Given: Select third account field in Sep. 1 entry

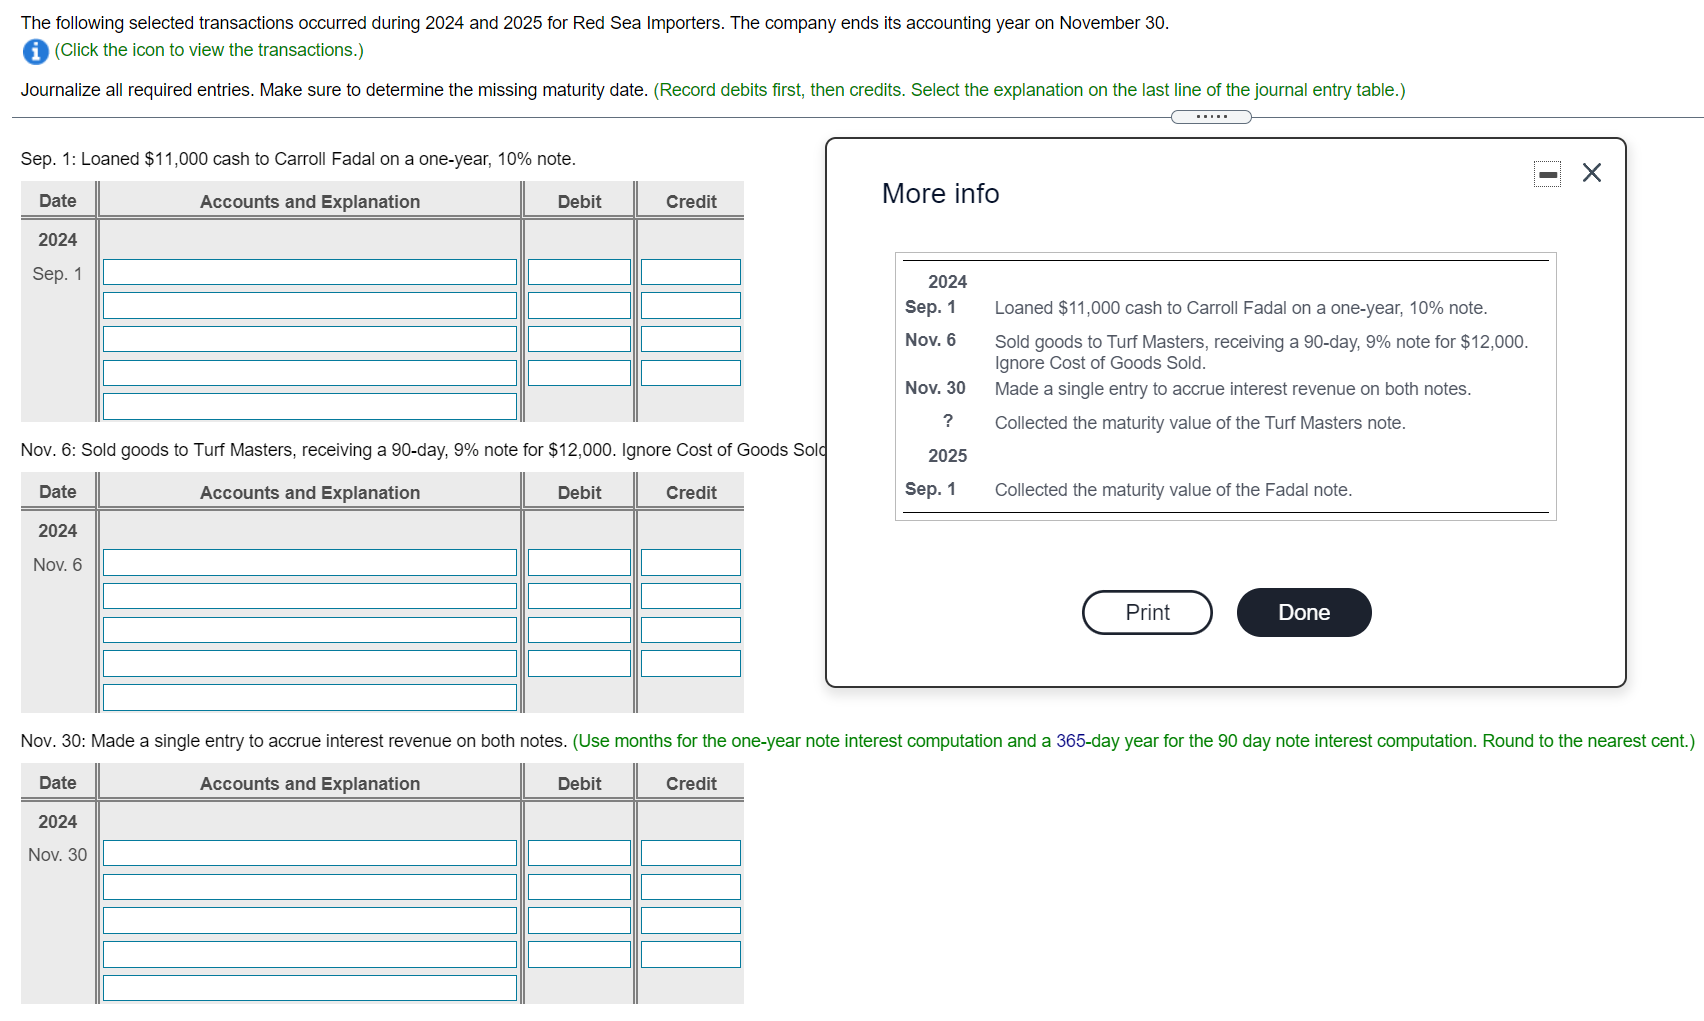Looking at the screenshot, I should click(x=310, y=339).
